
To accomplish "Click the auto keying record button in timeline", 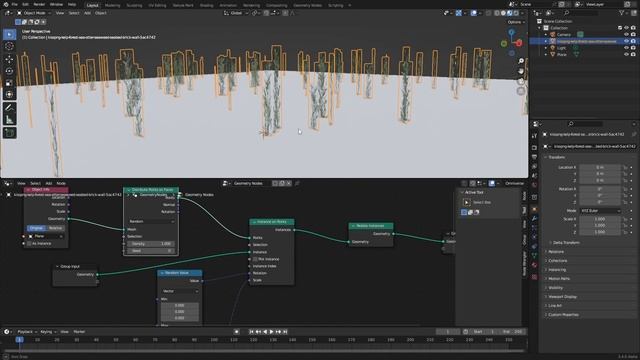I will [236, 332].
